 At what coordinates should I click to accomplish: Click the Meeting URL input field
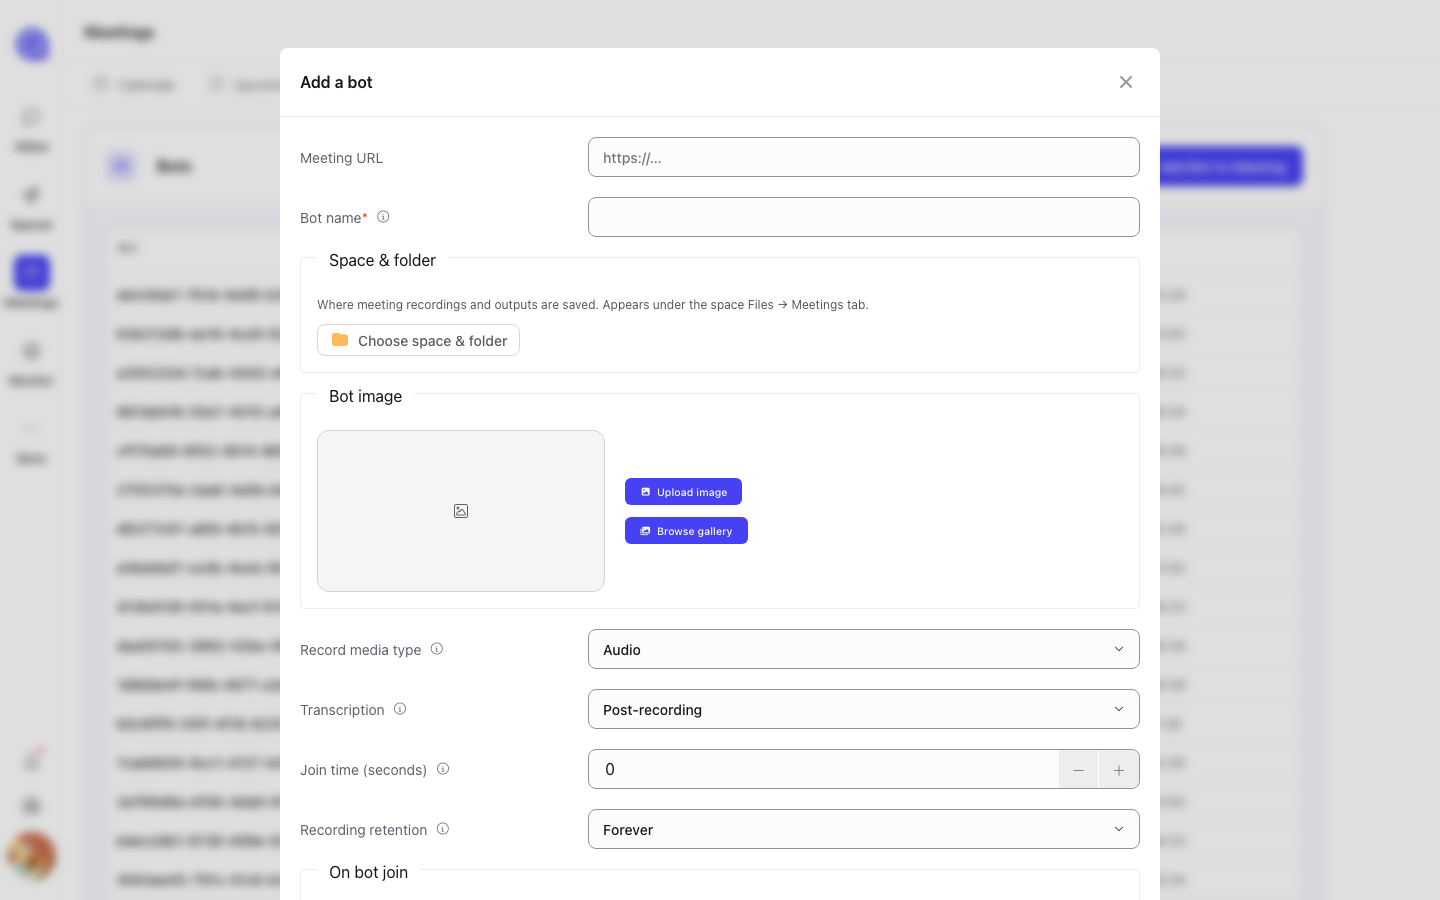pyautogui.click(x=864, y=157)
